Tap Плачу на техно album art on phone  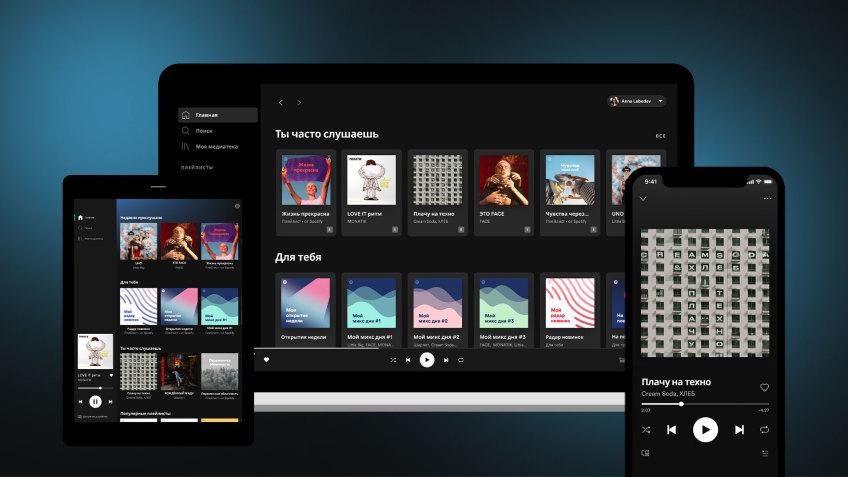tap(705, 293)
